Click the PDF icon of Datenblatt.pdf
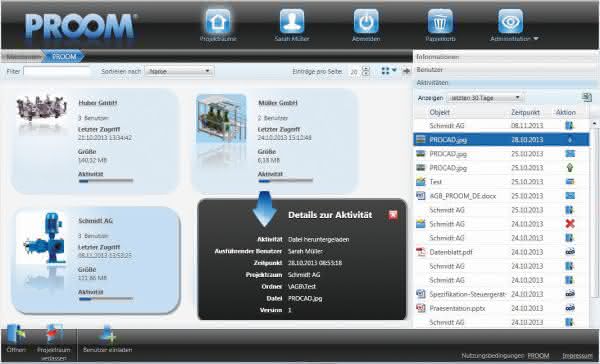Screen dimensions: 600x364 pos(421,252)
